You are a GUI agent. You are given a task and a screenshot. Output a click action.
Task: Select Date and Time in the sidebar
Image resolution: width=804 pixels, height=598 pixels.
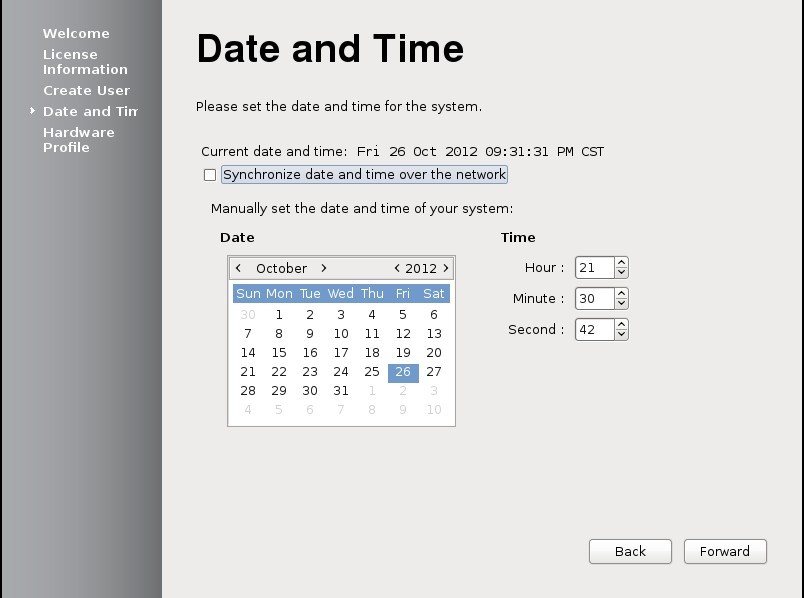90,111
